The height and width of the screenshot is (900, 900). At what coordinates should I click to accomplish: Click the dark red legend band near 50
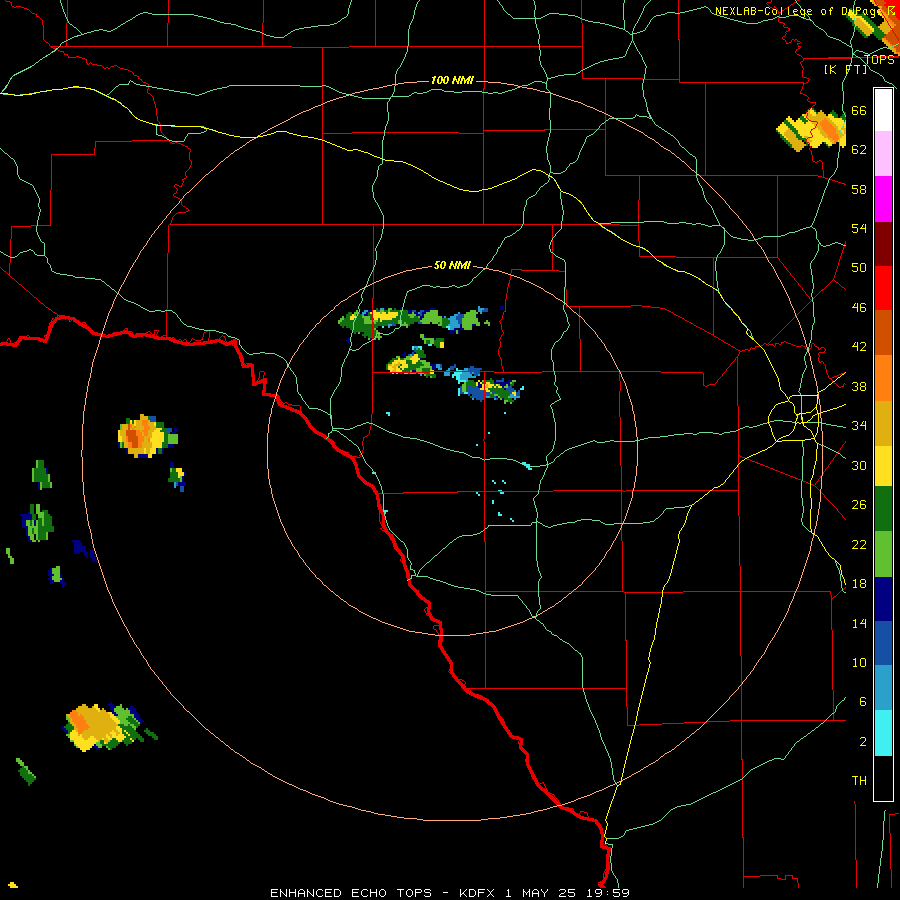tap(883, 244)
